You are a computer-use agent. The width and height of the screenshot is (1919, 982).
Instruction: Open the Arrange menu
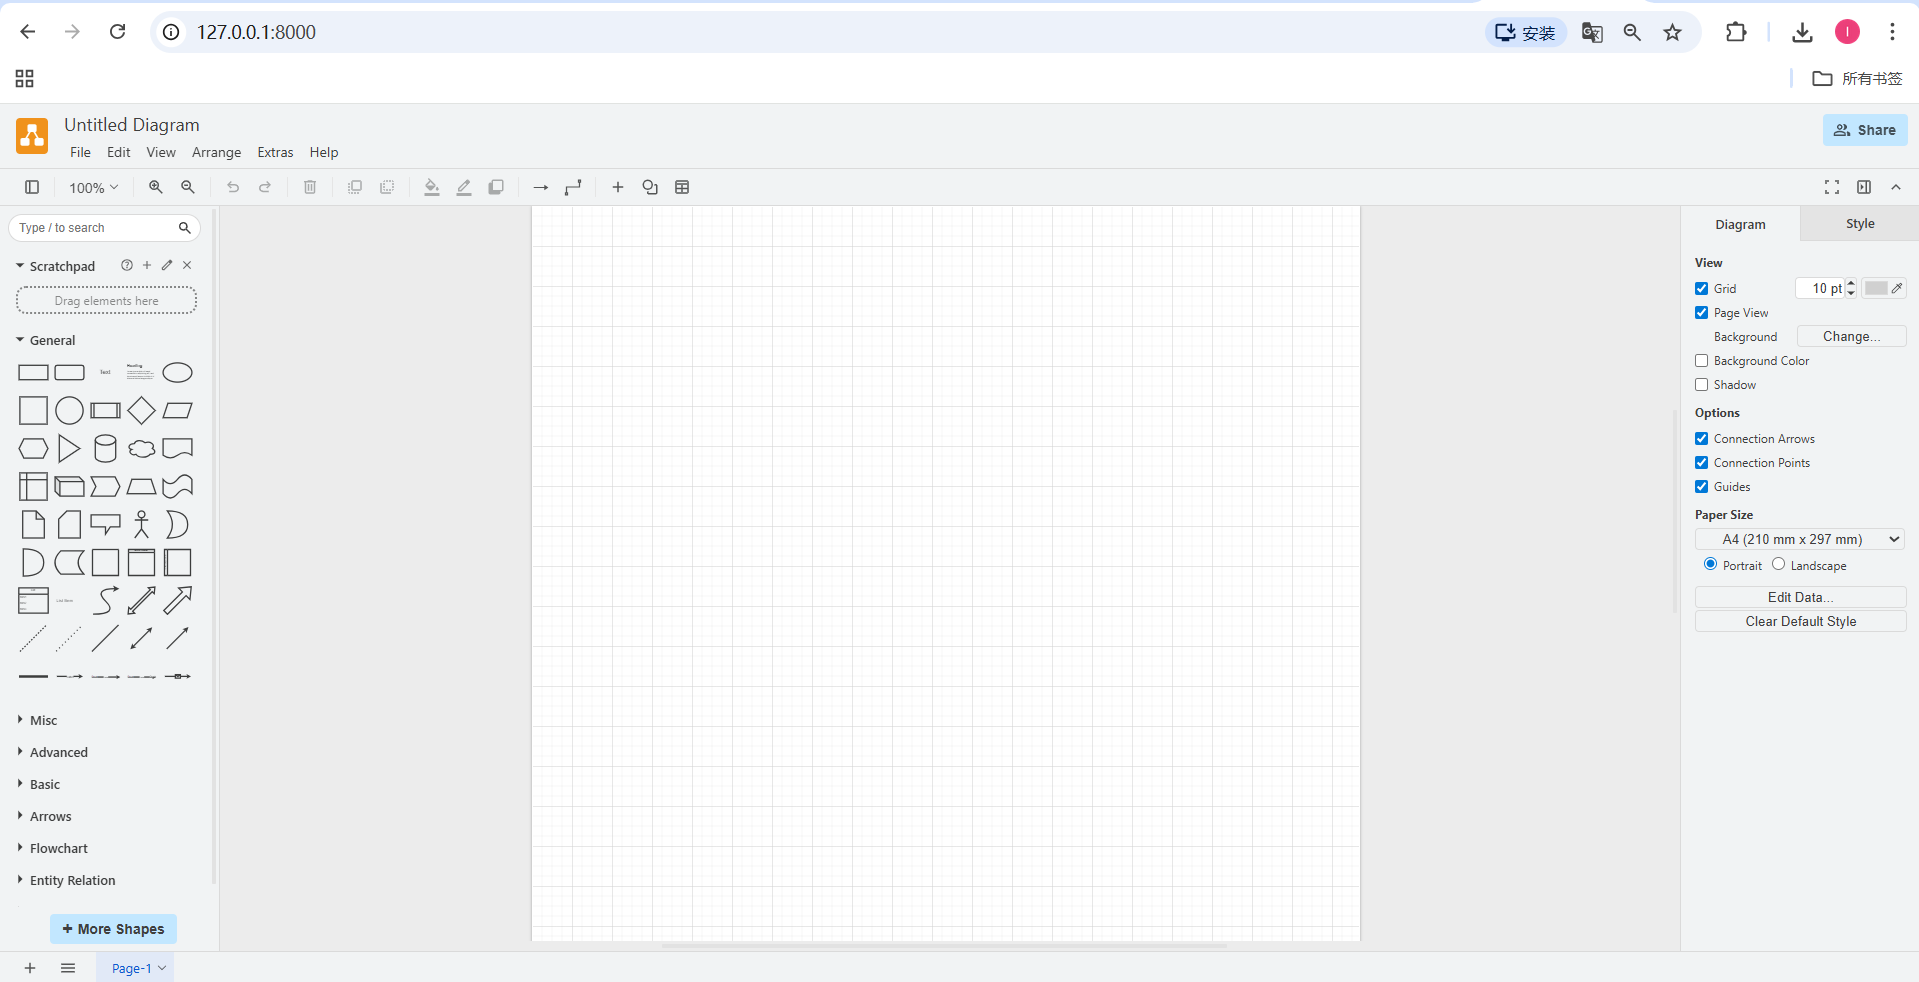pyautogui.click(x=216, y=152)
